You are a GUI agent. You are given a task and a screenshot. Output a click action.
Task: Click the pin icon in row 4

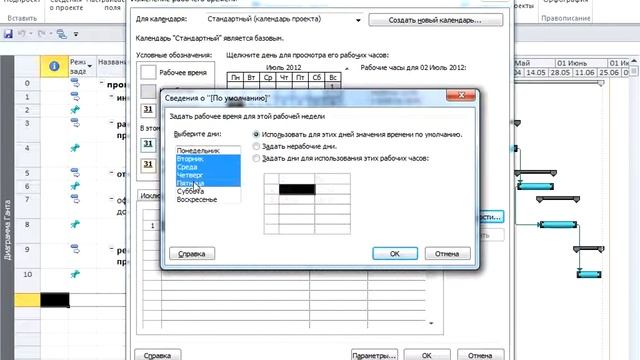tap(75, 148)
